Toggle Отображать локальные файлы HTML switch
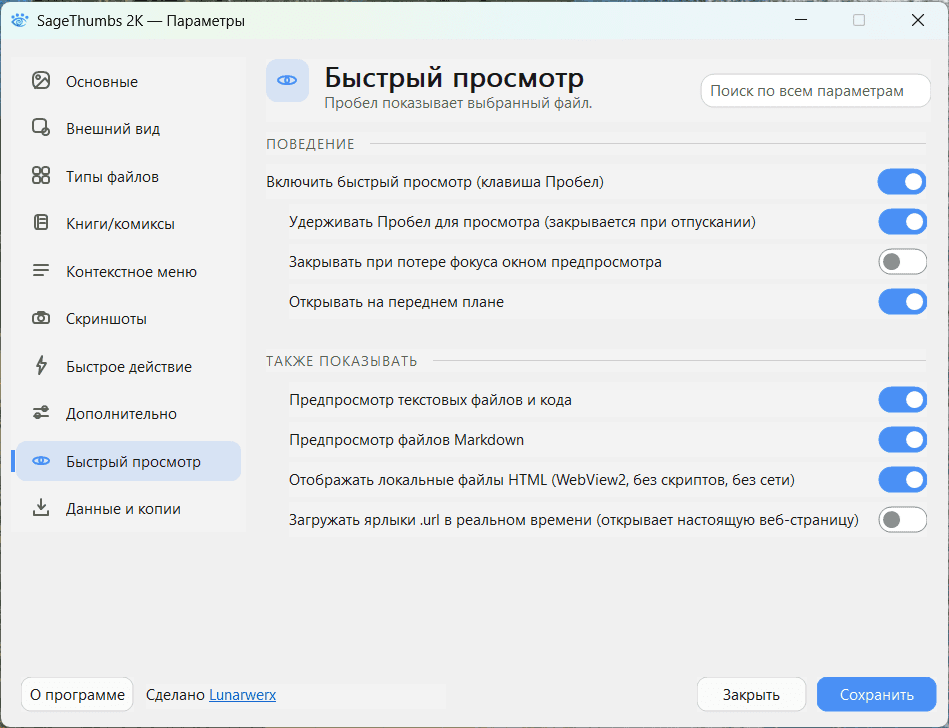The width and height of the screenshot is (949, 728). click(902, 479)
